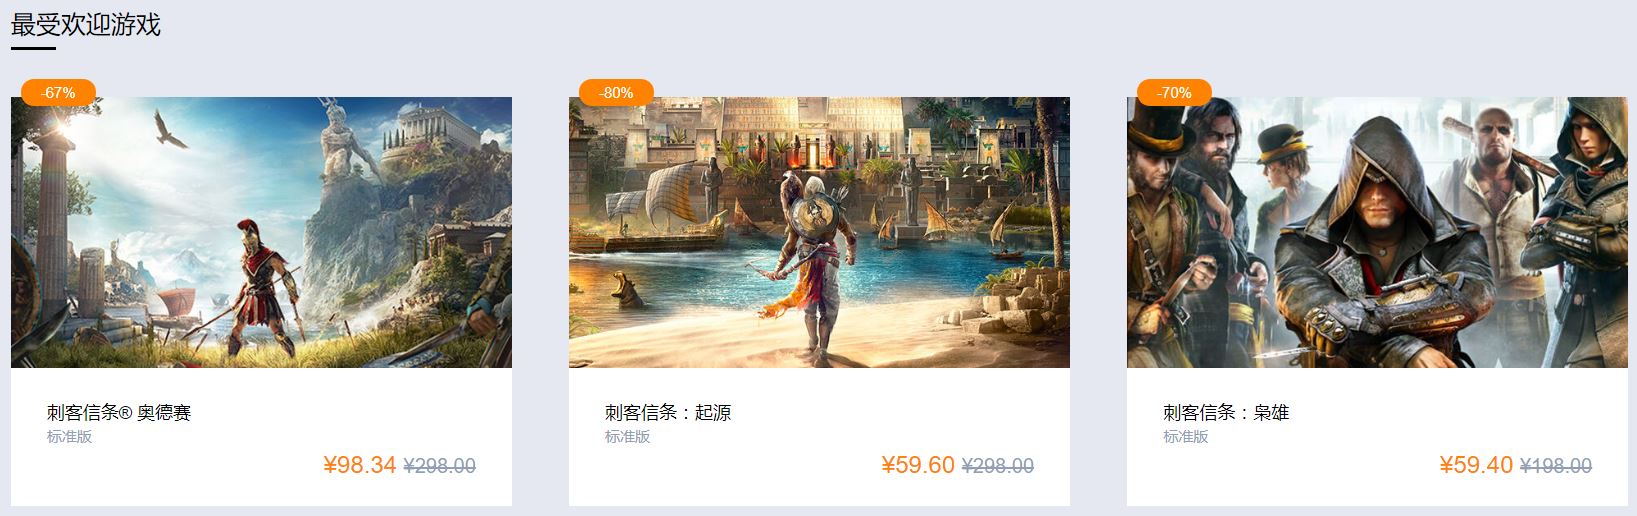Click the -67% discount badge

coord(58,92)
